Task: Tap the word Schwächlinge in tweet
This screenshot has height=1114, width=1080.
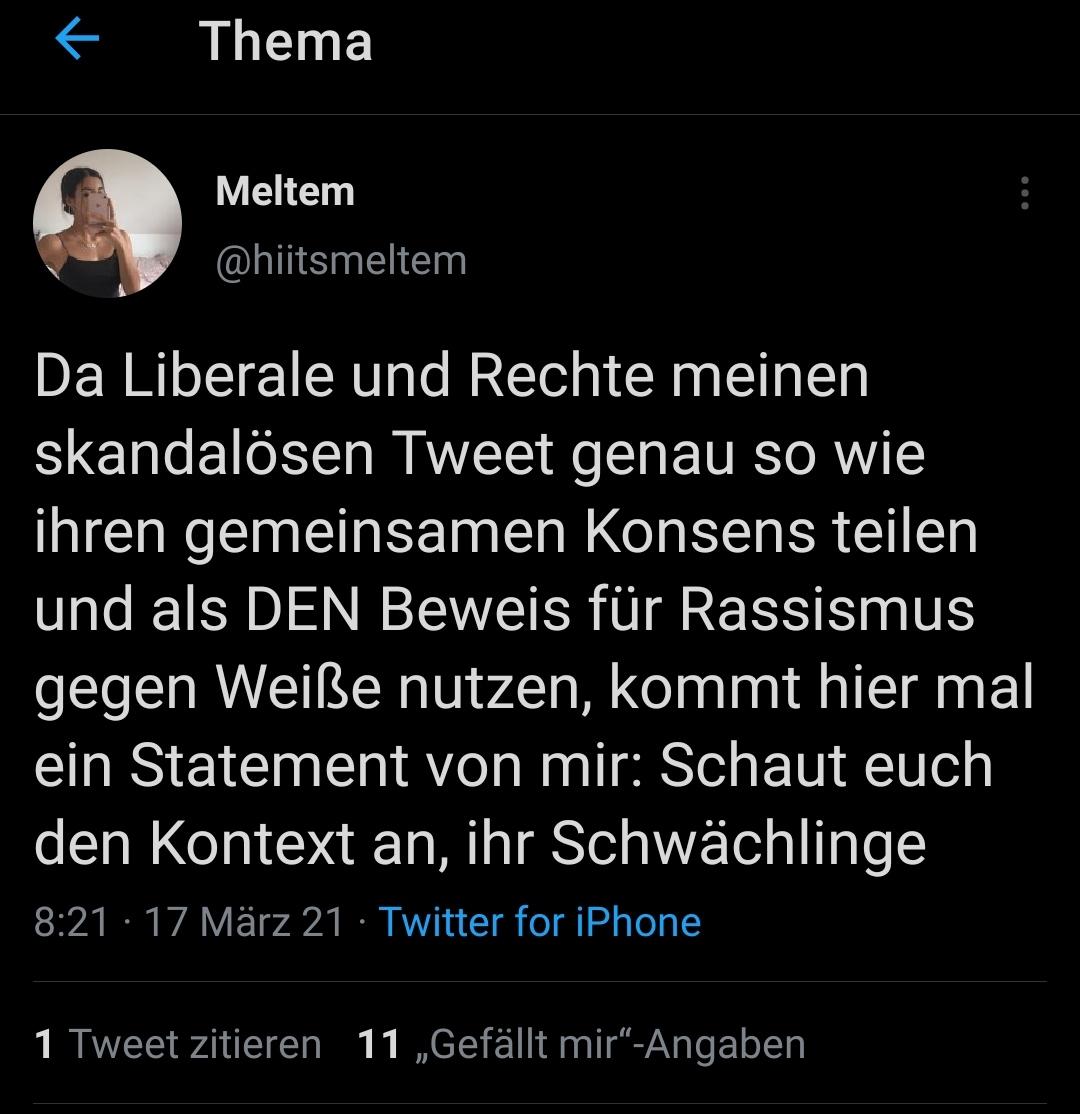Action: [739, 845]
